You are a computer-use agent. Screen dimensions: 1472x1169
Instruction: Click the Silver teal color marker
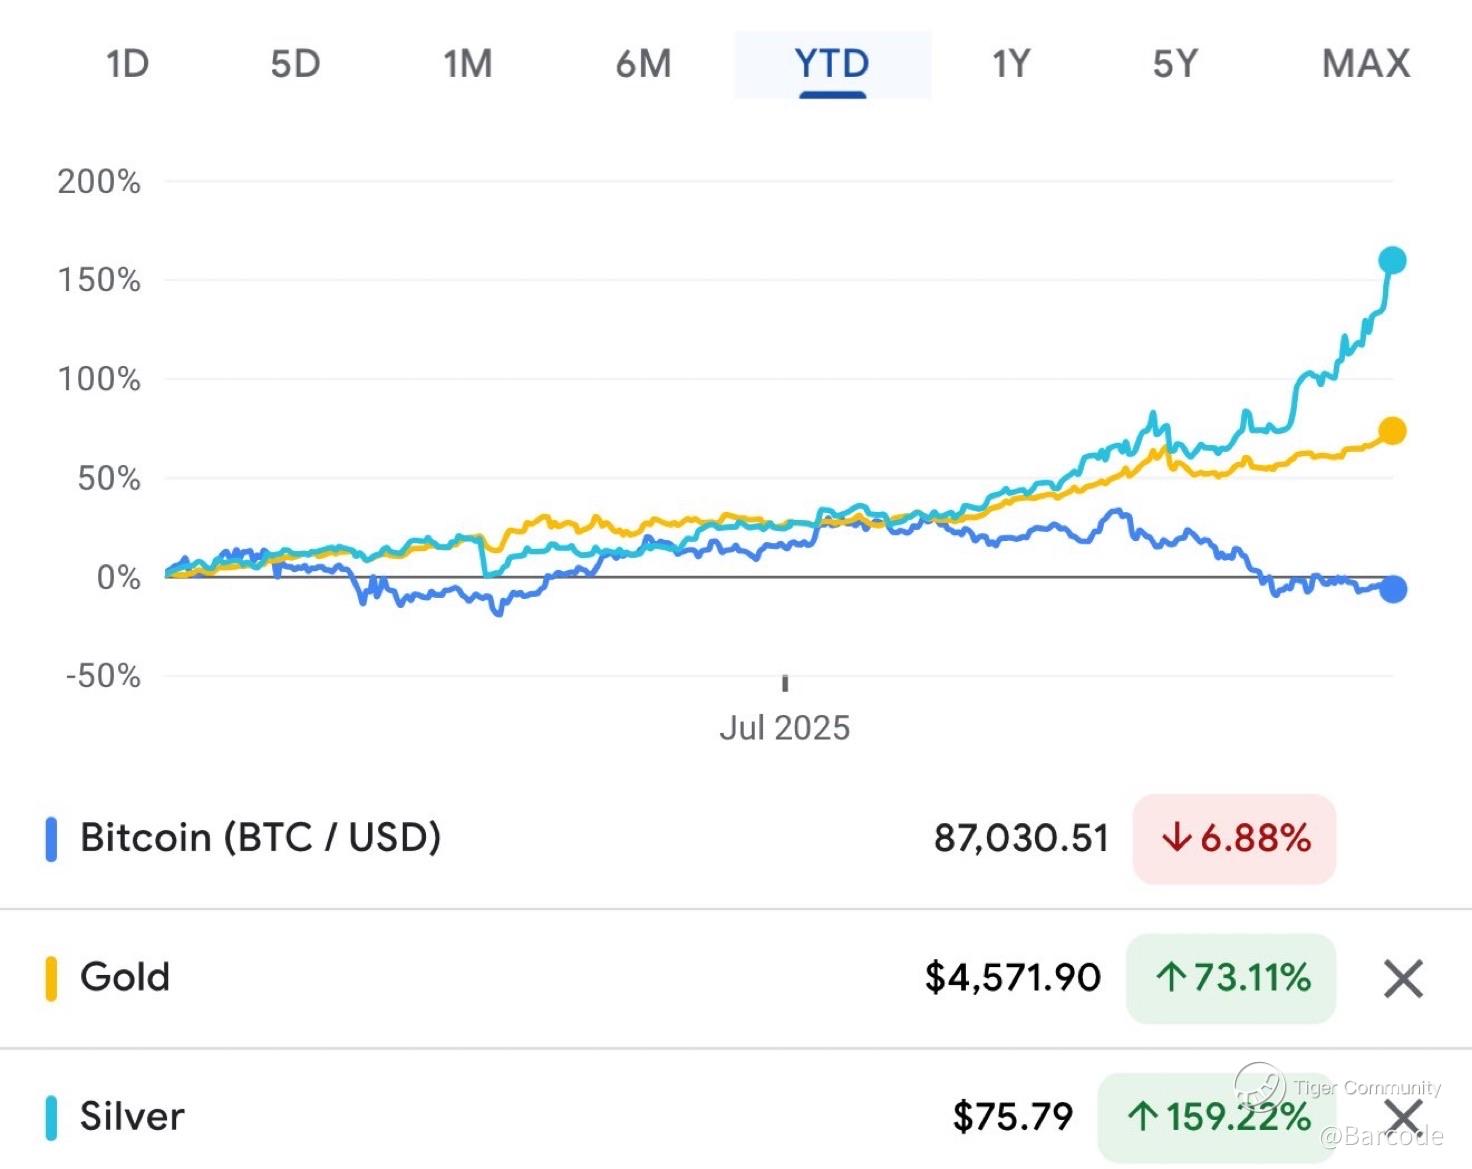(x=51, y=1117)
